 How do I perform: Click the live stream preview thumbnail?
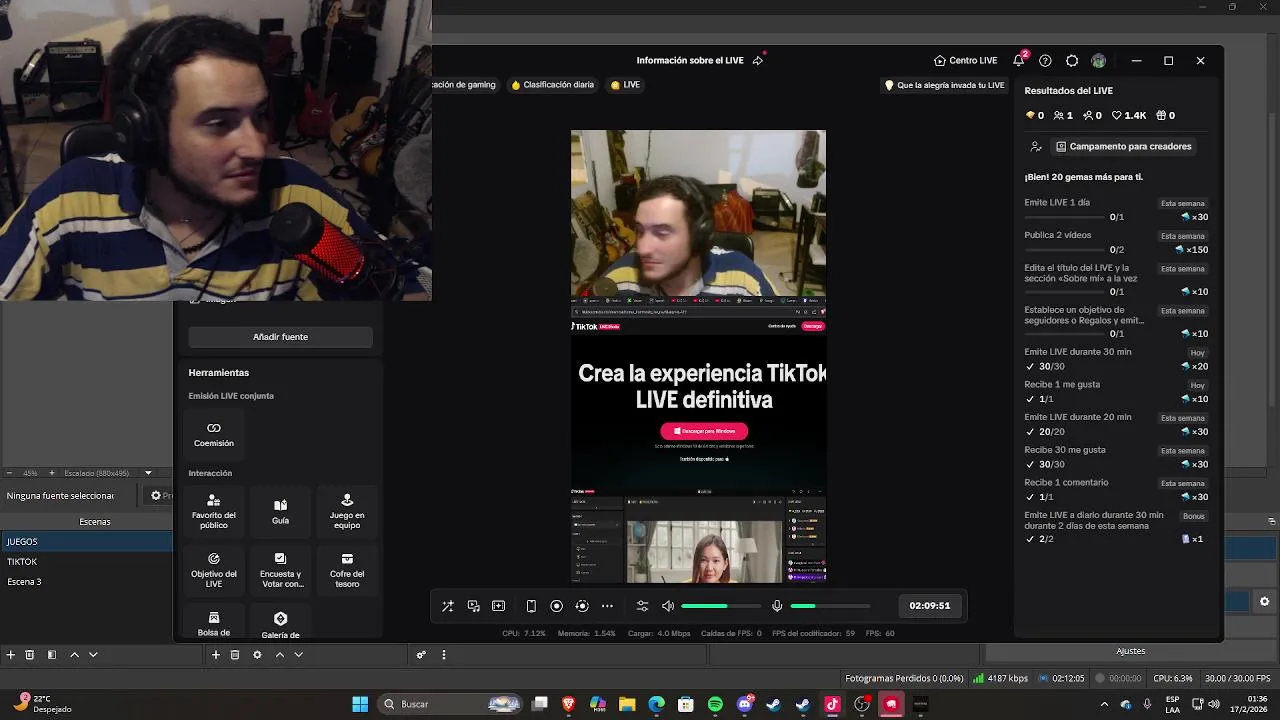pos(698,356)
